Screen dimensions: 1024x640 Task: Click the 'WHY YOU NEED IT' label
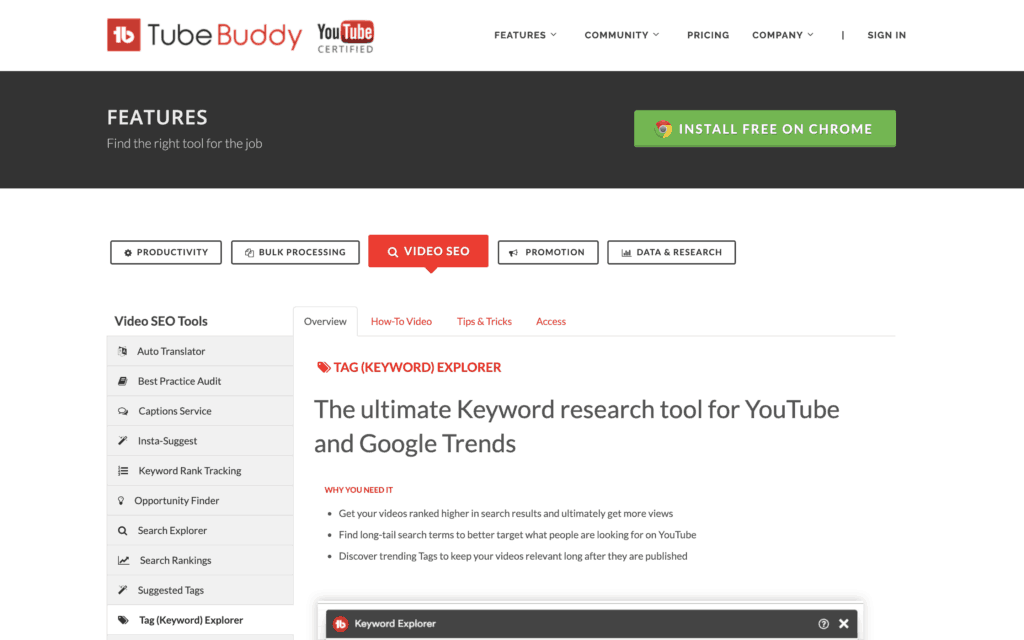[x=359, y=490]
